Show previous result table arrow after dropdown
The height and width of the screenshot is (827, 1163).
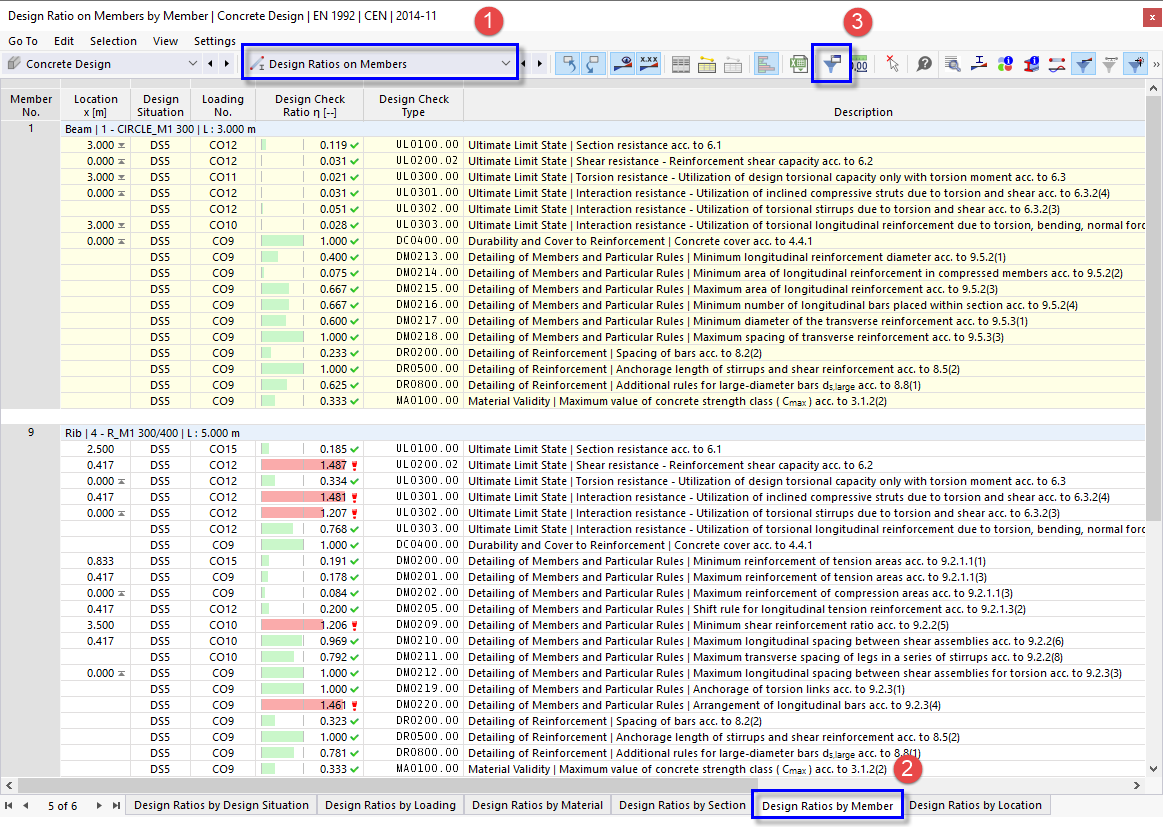524,64
